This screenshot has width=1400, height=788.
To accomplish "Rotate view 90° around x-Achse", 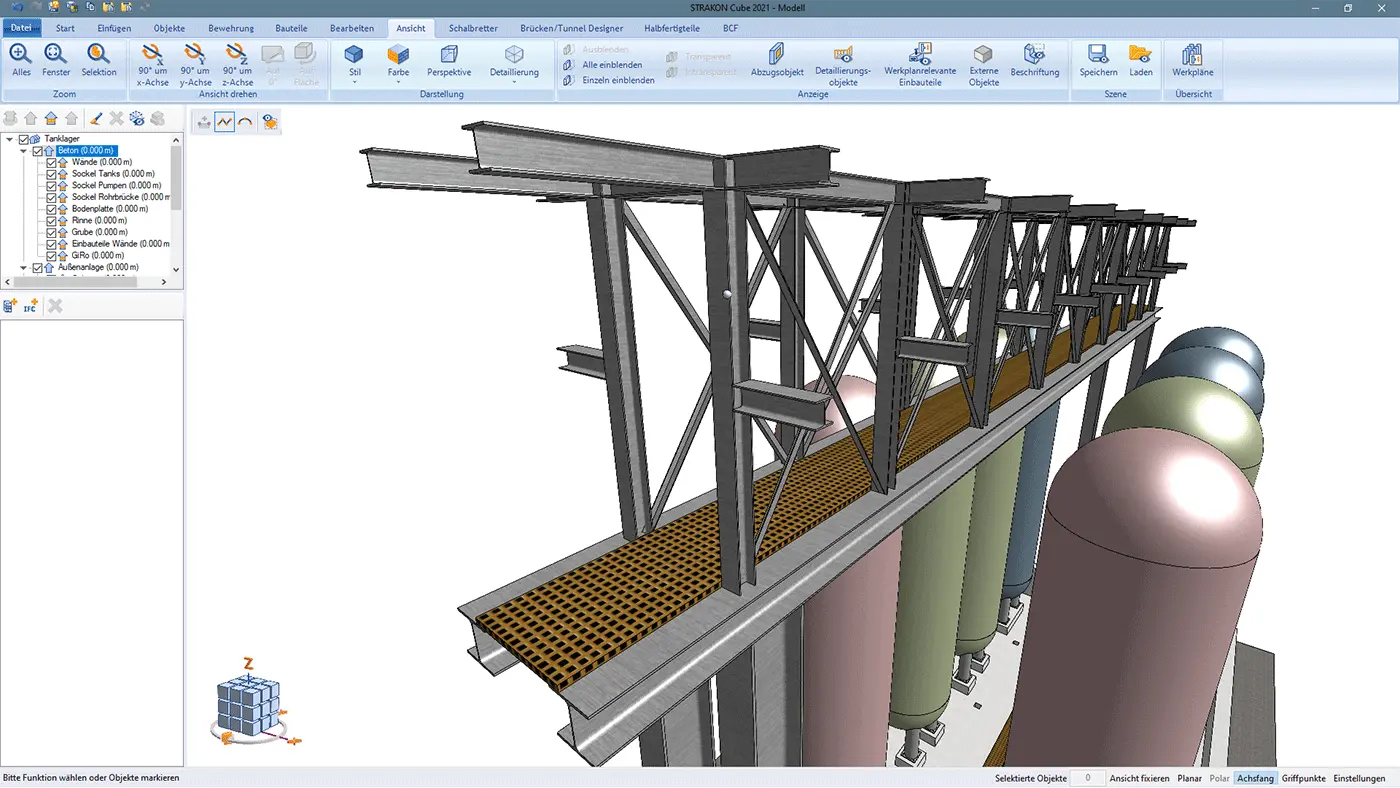I will click(153, 56).
